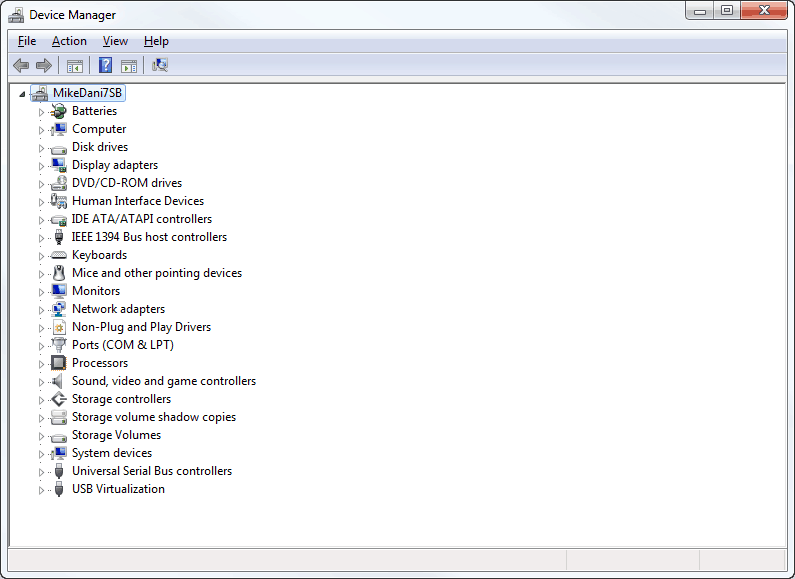Image resolution: width=795 pixels, height=579 pixels.
Task: Select IDE ATA/ATAPI controllers label
Action: click(x=141, y=219)
